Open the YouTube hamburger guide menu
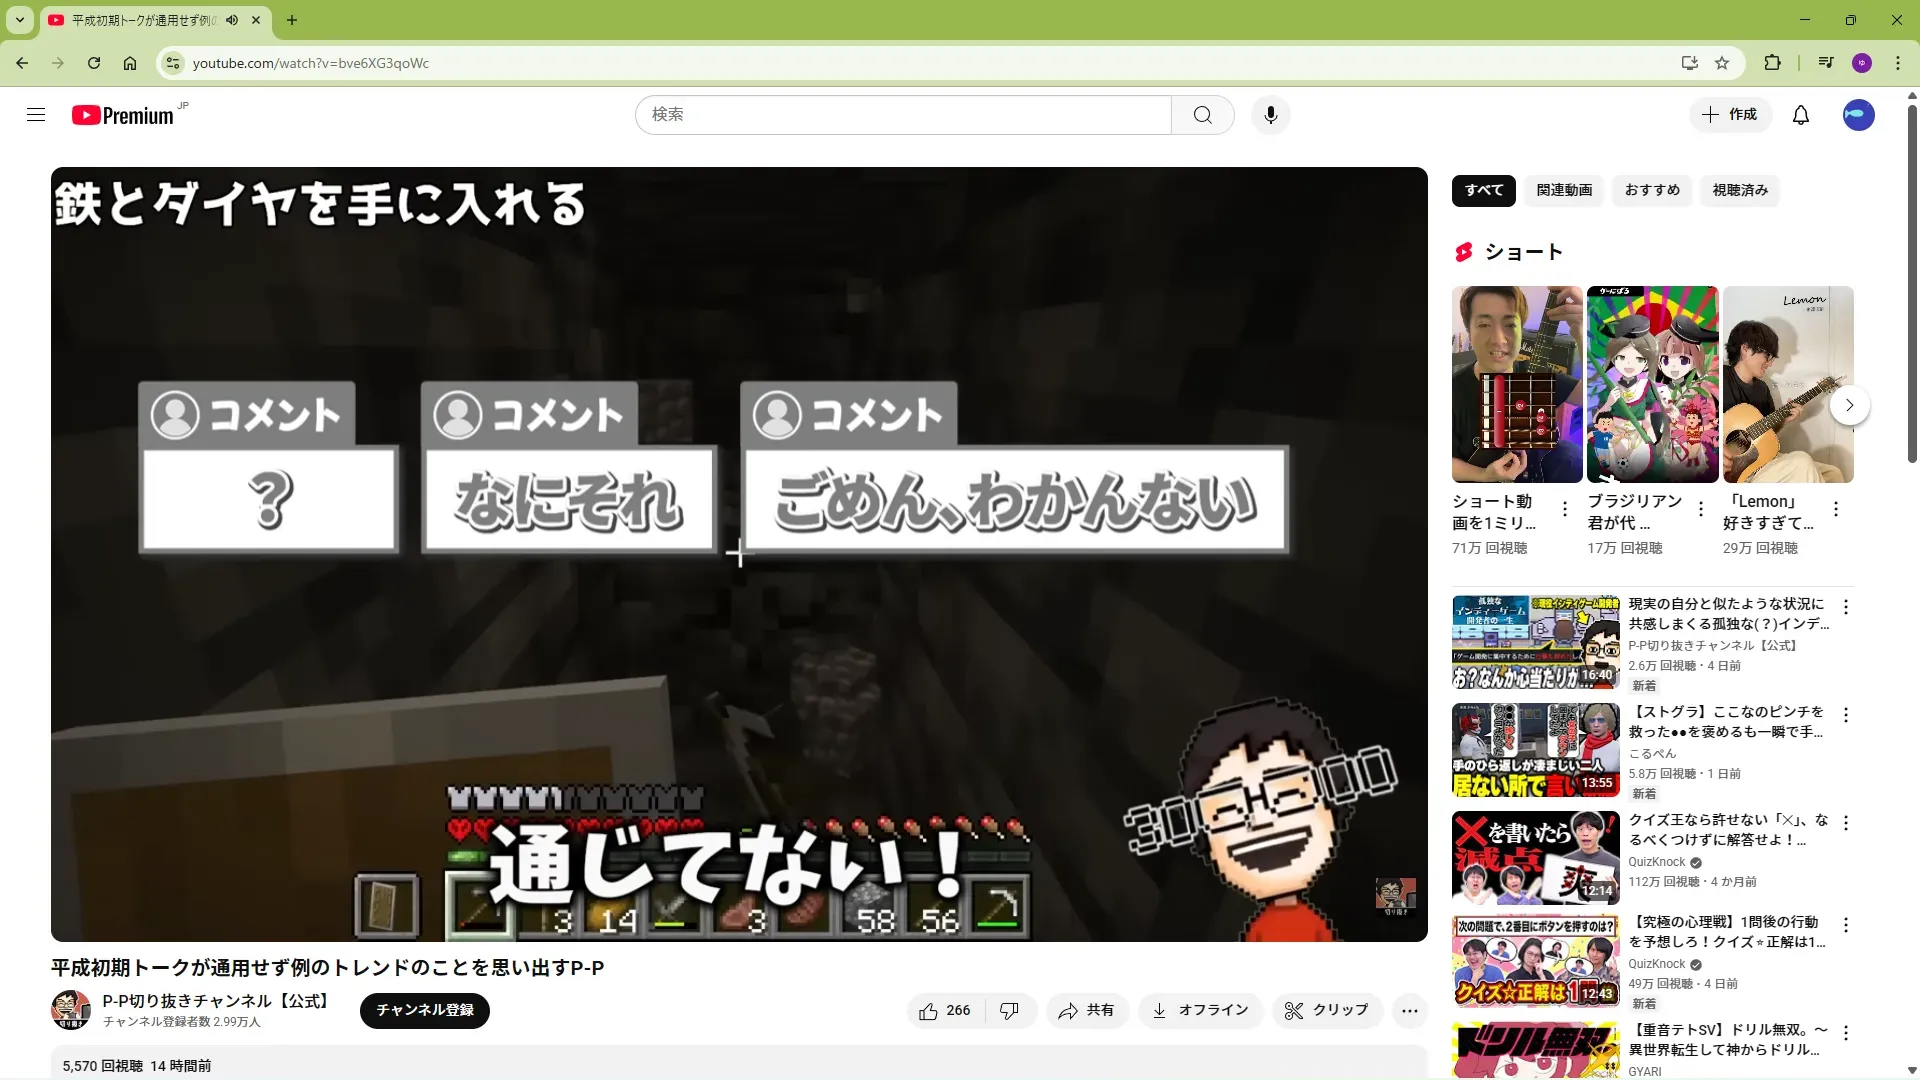The image size is (1920, 1080). (x=36, y=115)
